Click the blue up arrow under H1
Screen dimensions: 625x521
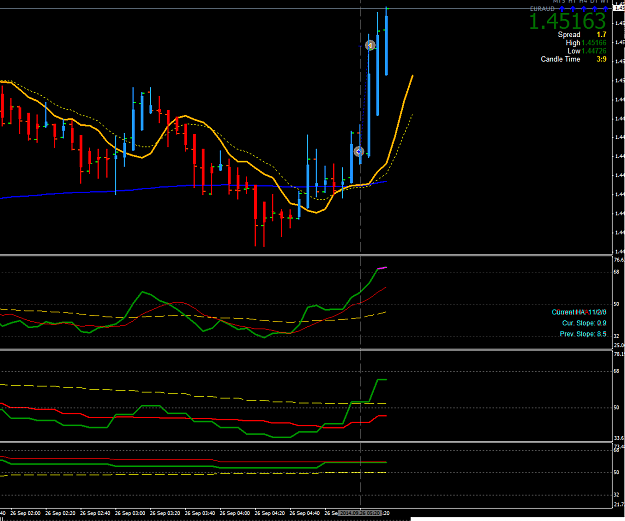click(573, 9)
